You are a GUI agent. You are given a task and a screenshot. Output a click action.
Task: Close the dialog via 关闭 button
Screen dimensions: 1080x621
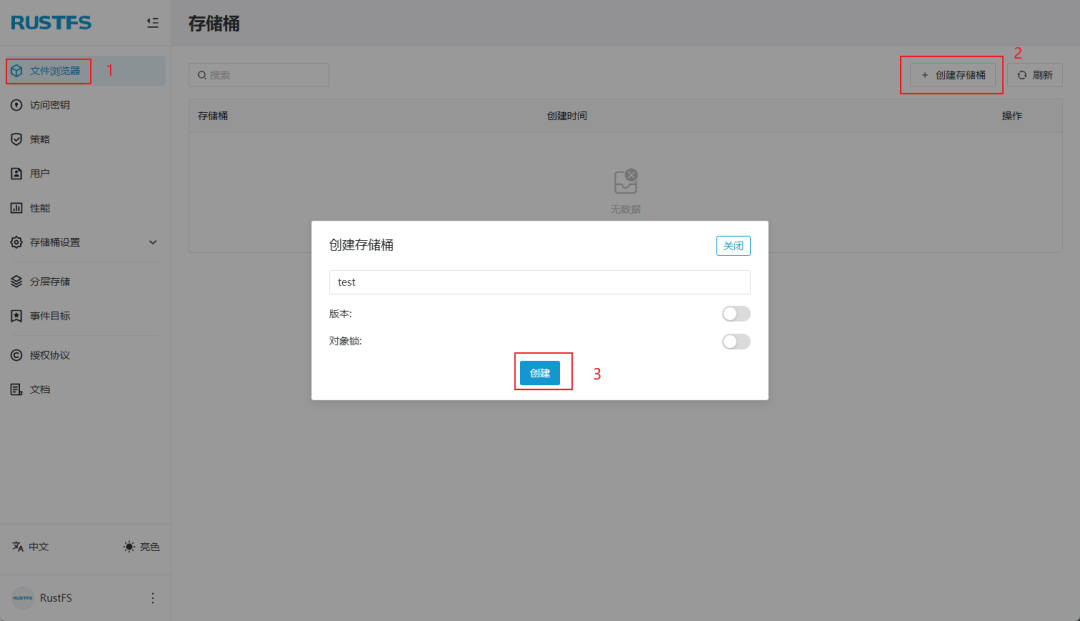pos(733,245)
